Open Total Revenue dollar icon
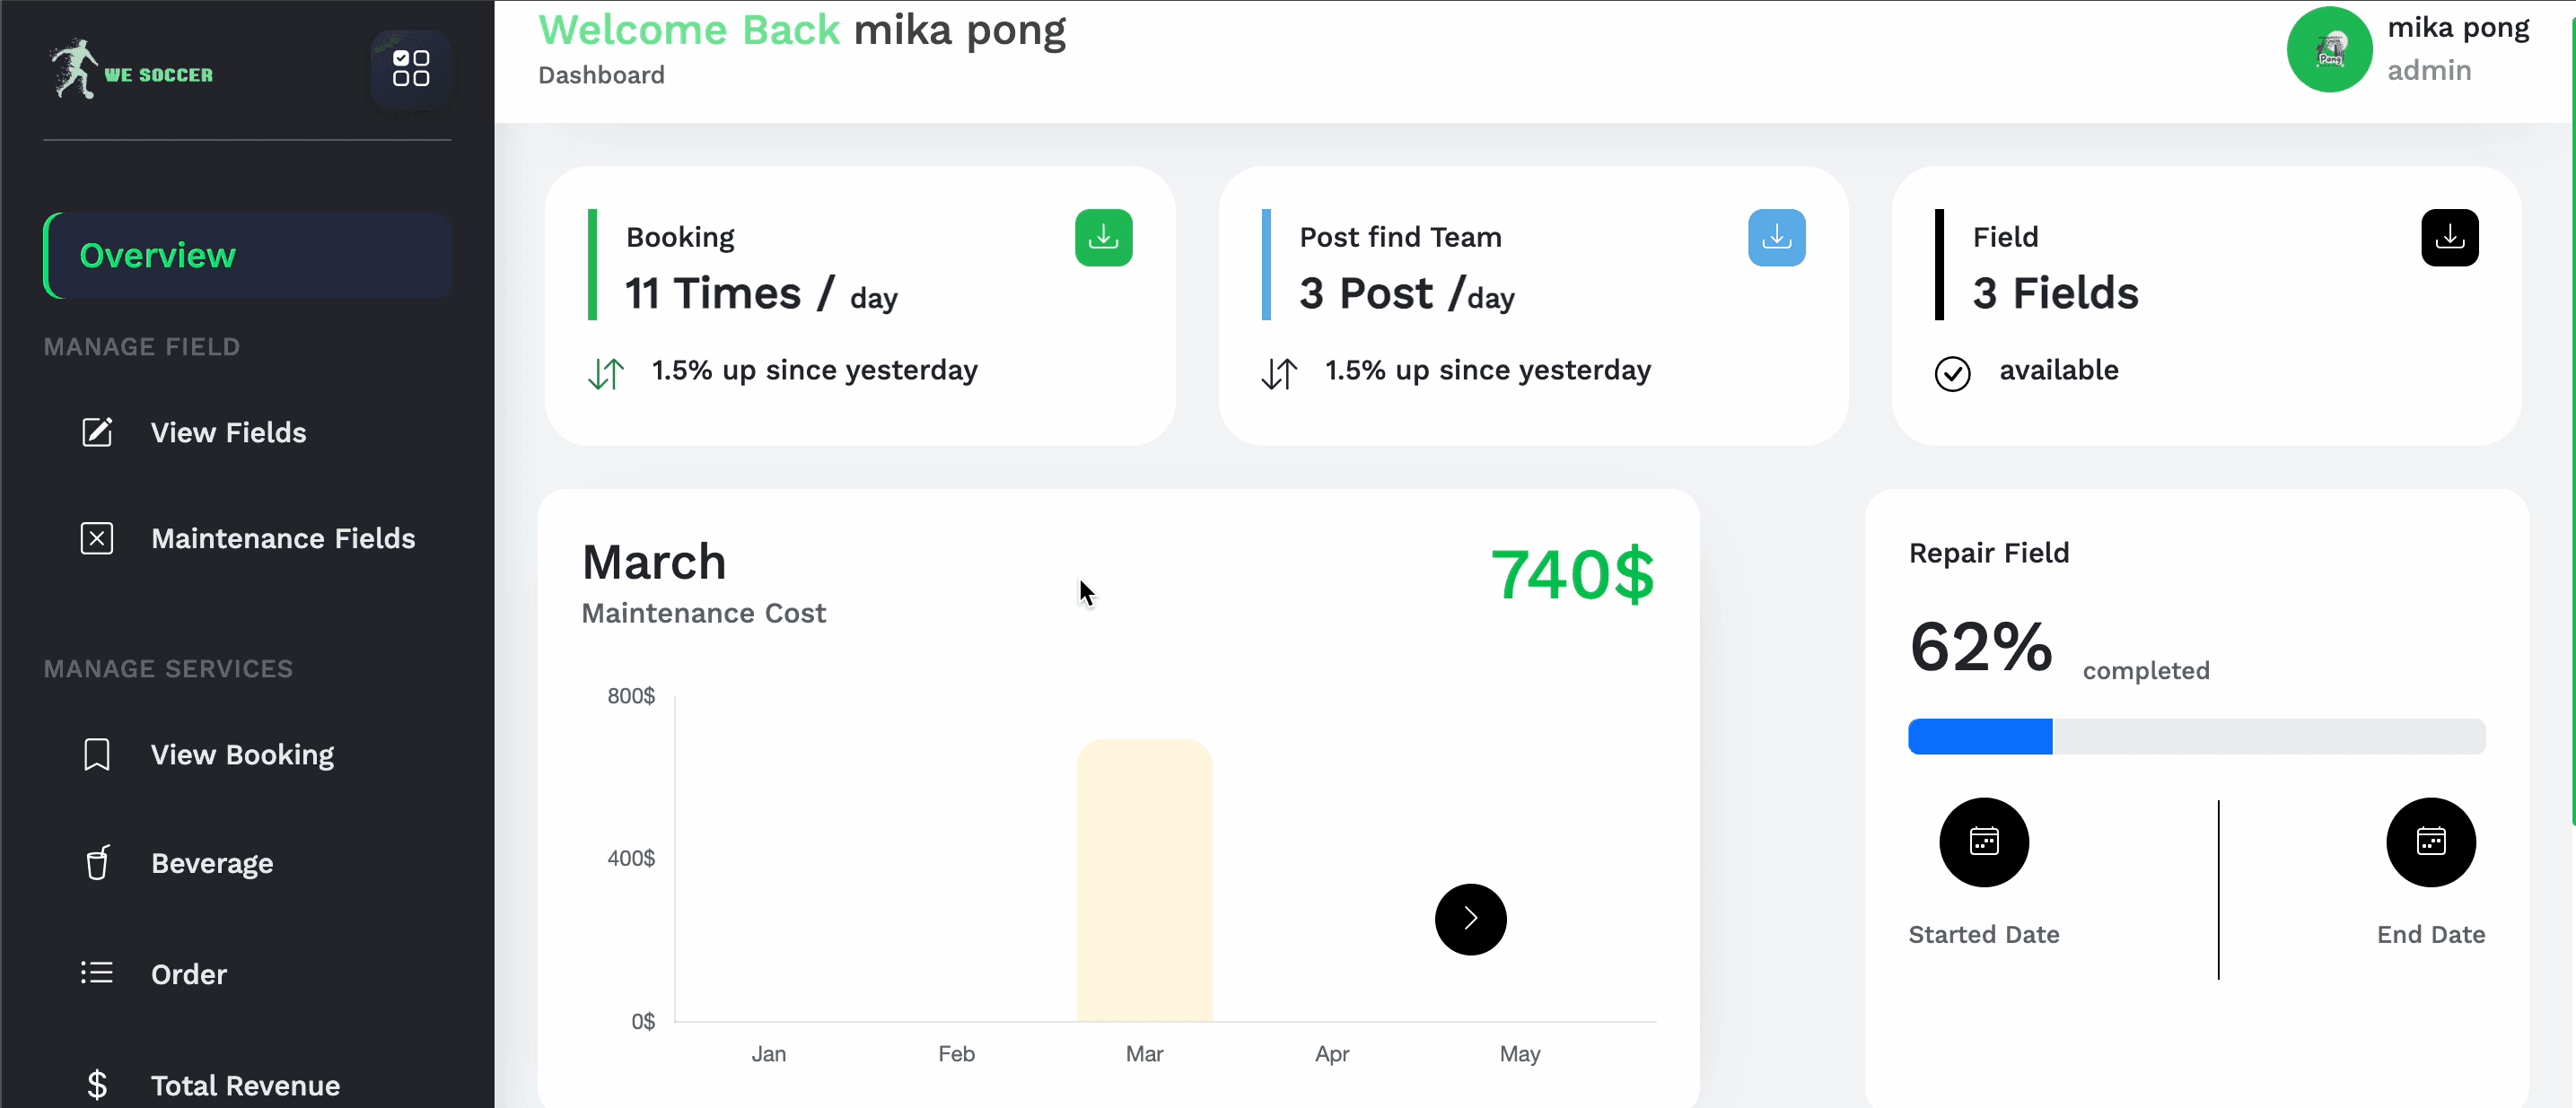2576x1108 pixels. (x=97, y=1084)
